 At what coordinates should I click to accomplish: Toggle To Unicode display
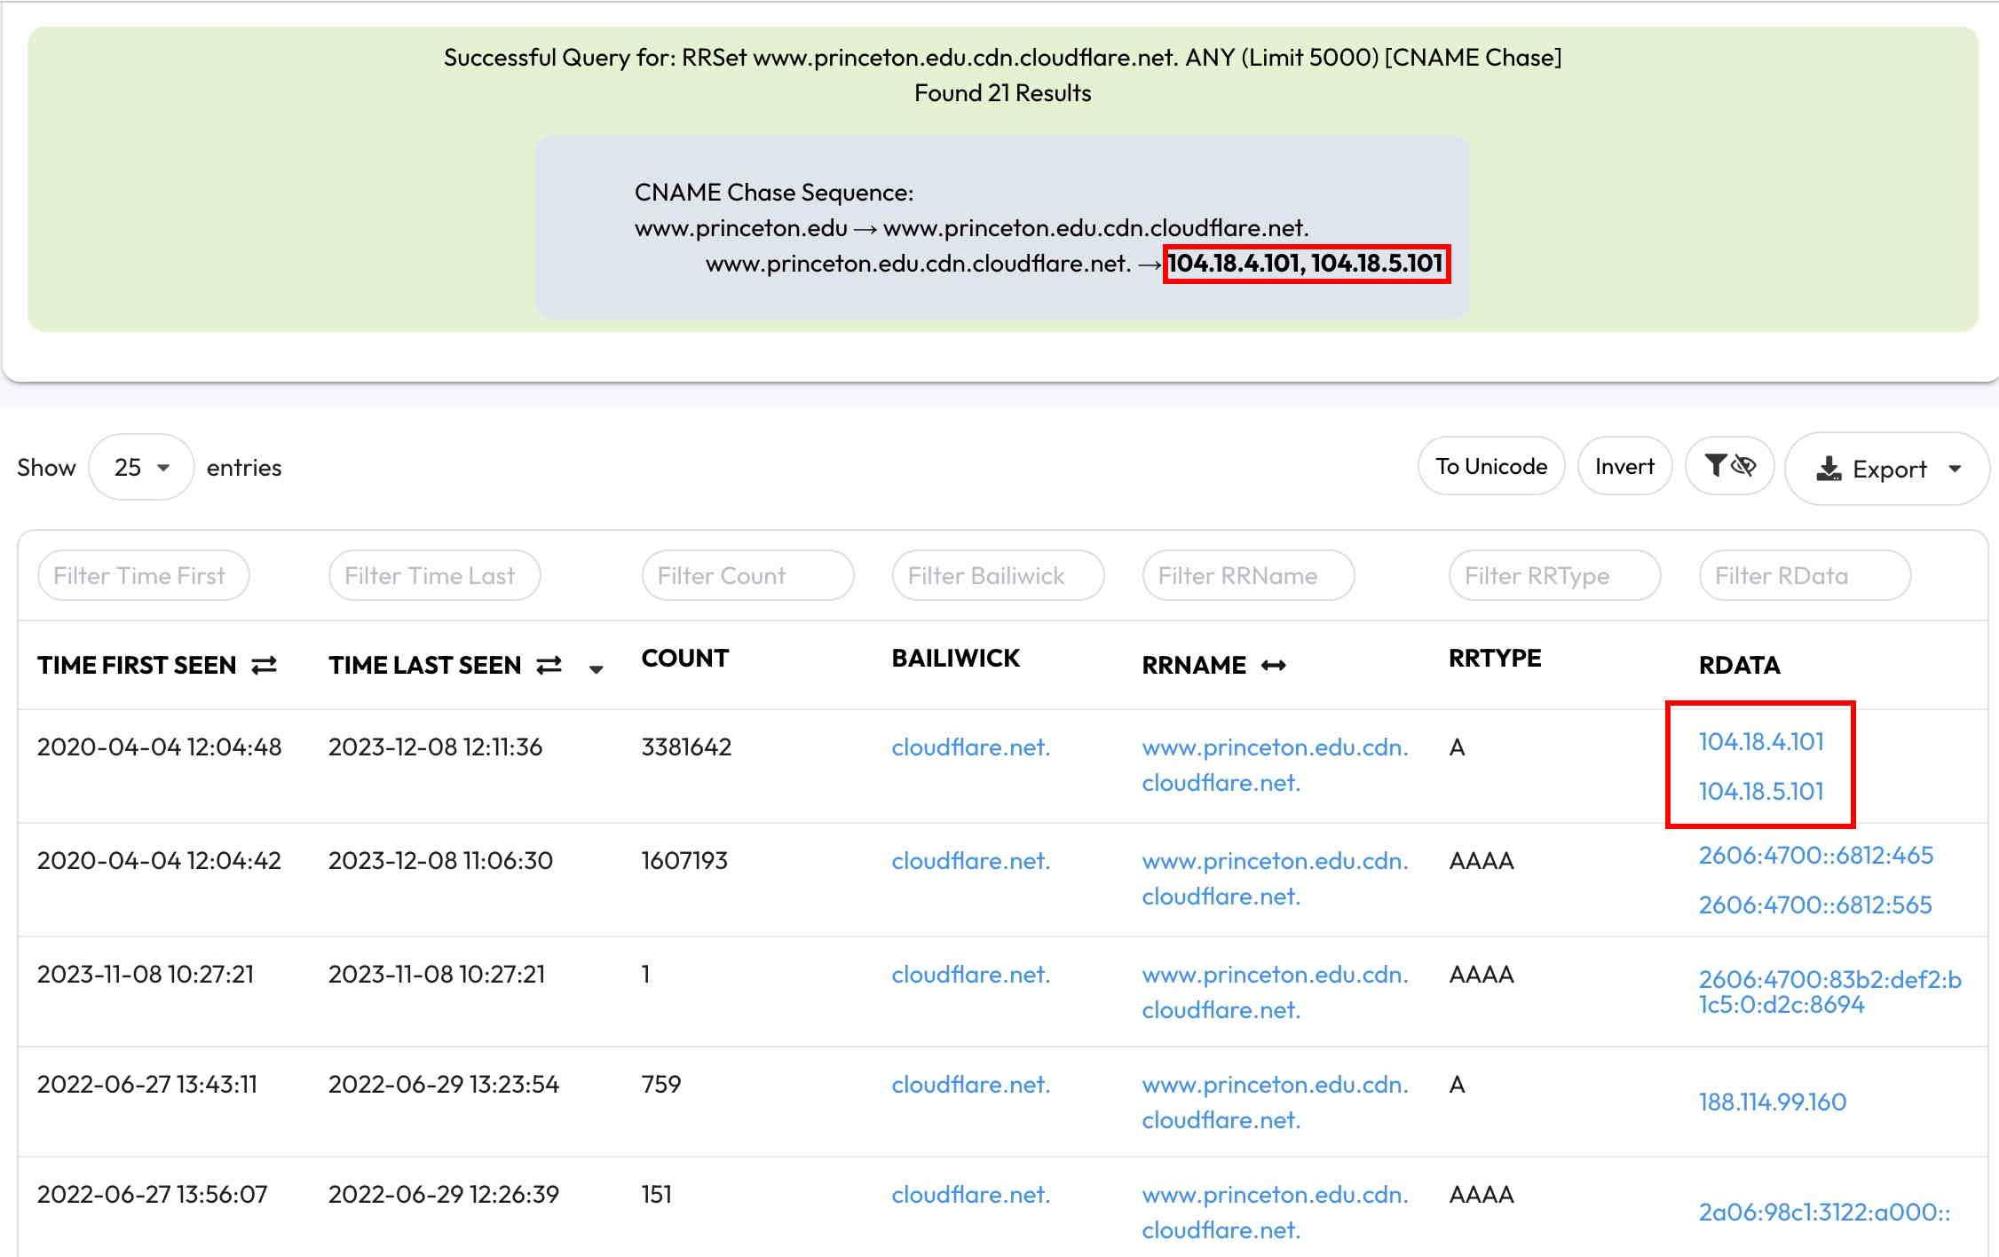pos(1490,465)
